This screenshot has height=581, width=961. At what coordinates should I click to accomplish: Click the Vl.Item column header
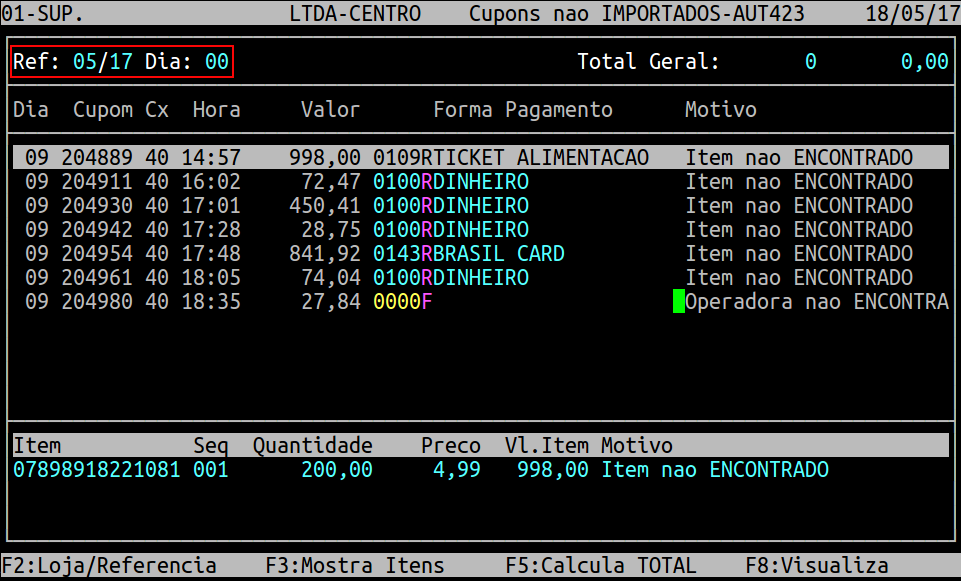(x=547, y=446)
